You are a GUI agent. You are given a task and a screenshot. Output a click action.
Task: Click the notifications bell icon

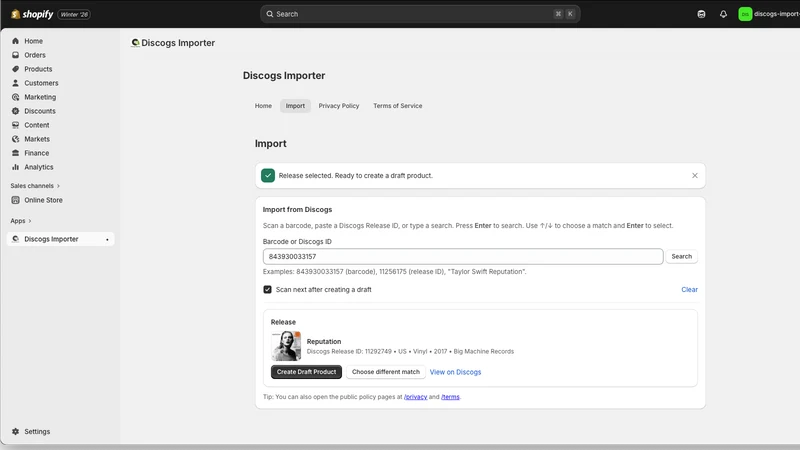[x=723, y=14]
